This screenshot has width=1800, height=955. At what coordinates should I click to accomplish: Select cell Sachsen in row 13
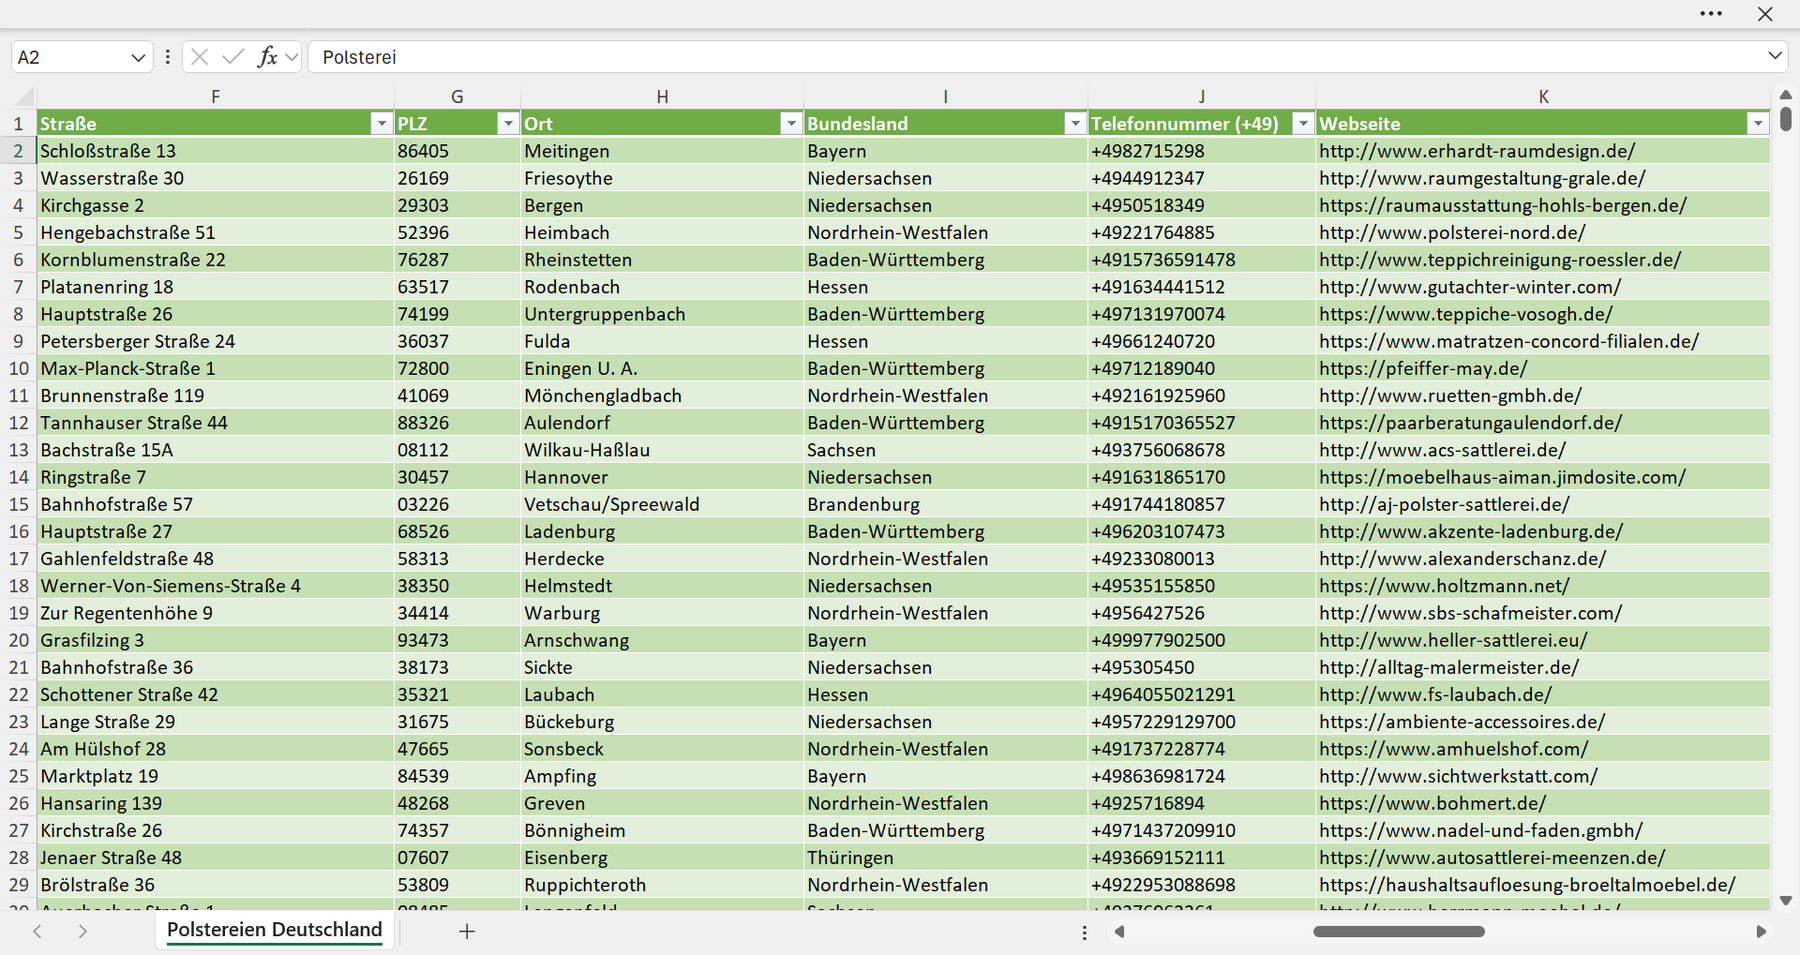pos(945,450)
